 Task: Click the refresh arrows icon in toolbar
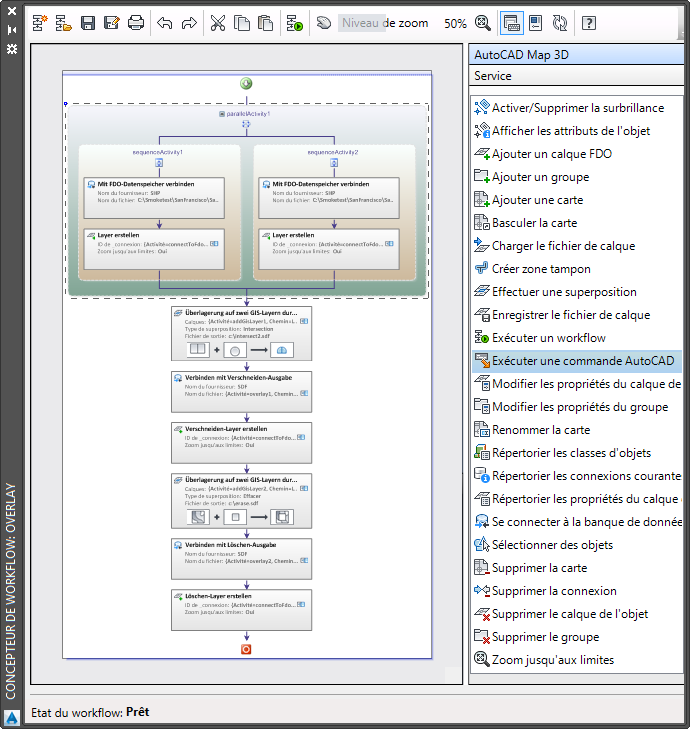coord(560,23)
